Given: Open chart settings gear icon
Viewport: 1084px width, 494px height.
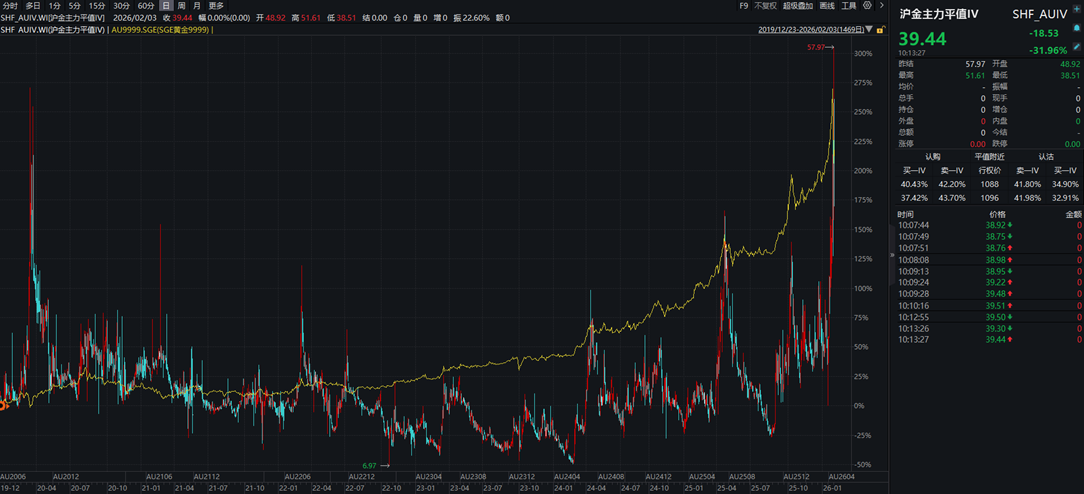Looking at the screenshot, I should (x=867, y=6).
